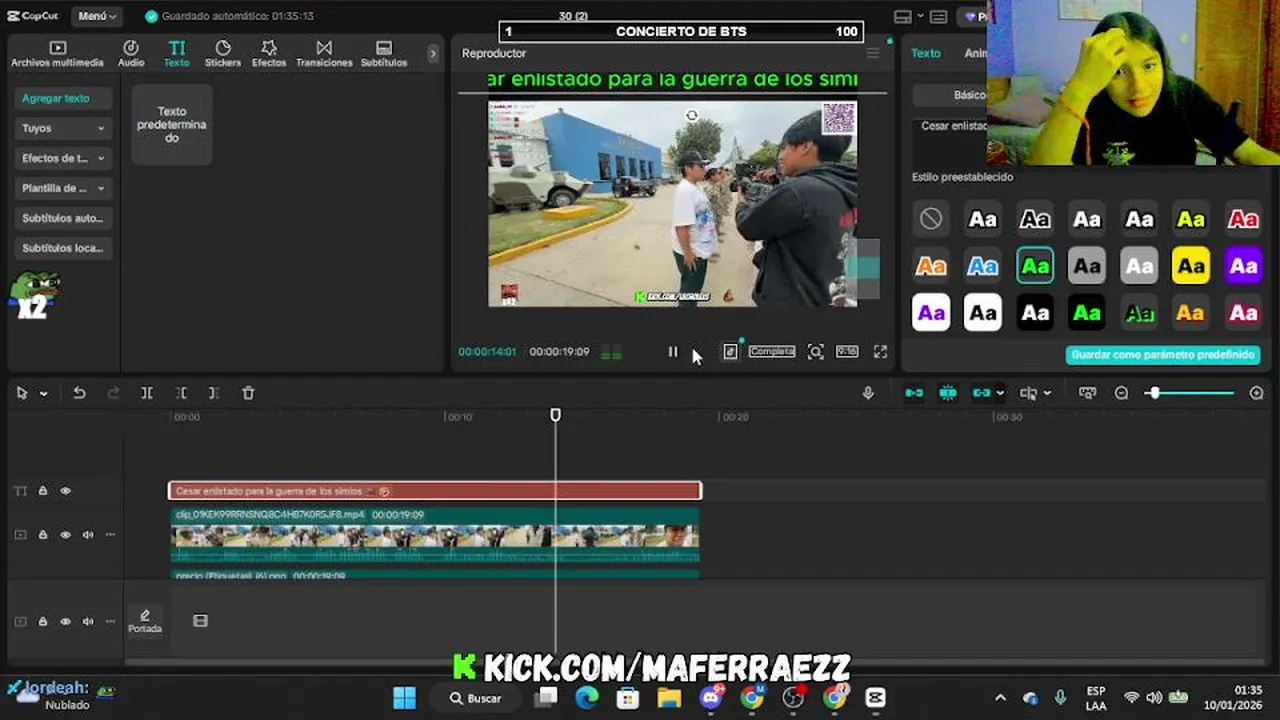
Task: Select the red text clip on the timeline
Action: point(435,491)
